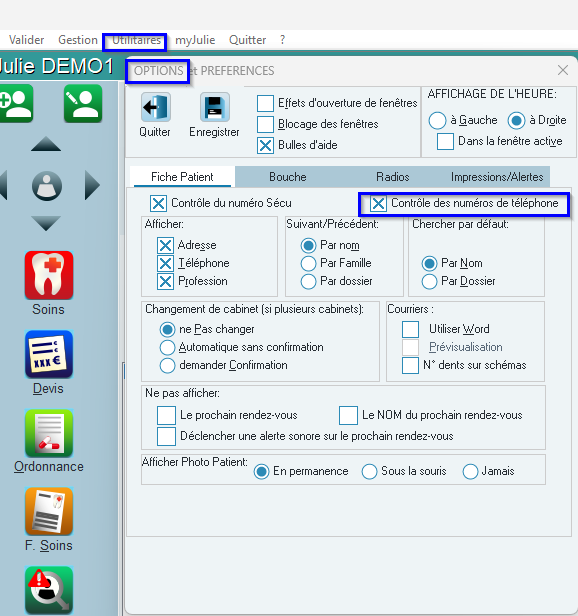Uncheck Afficher Profession

[165, 281]
